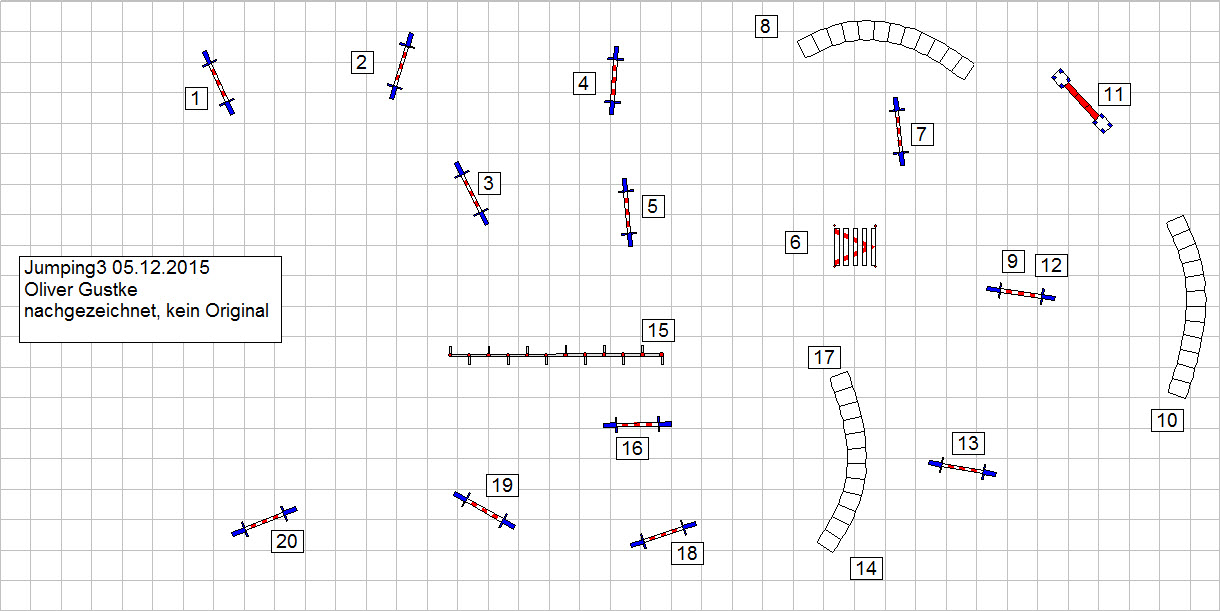Click the jump hurdle beside label 2
This screenshot has width=1220, height=611.
(x=401, y=65)
